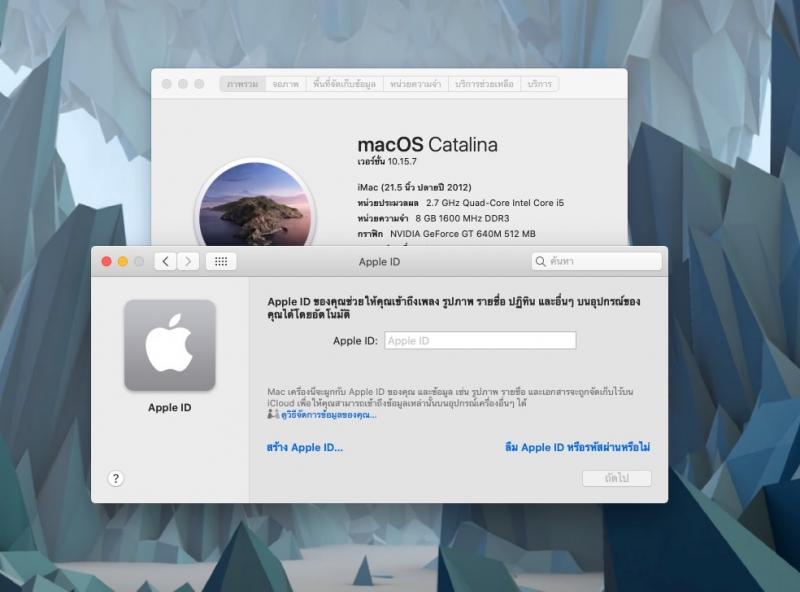This screenshot has width=800, height=592.
Task: Click the macOS Catalina island image
Action: (255, 204)
